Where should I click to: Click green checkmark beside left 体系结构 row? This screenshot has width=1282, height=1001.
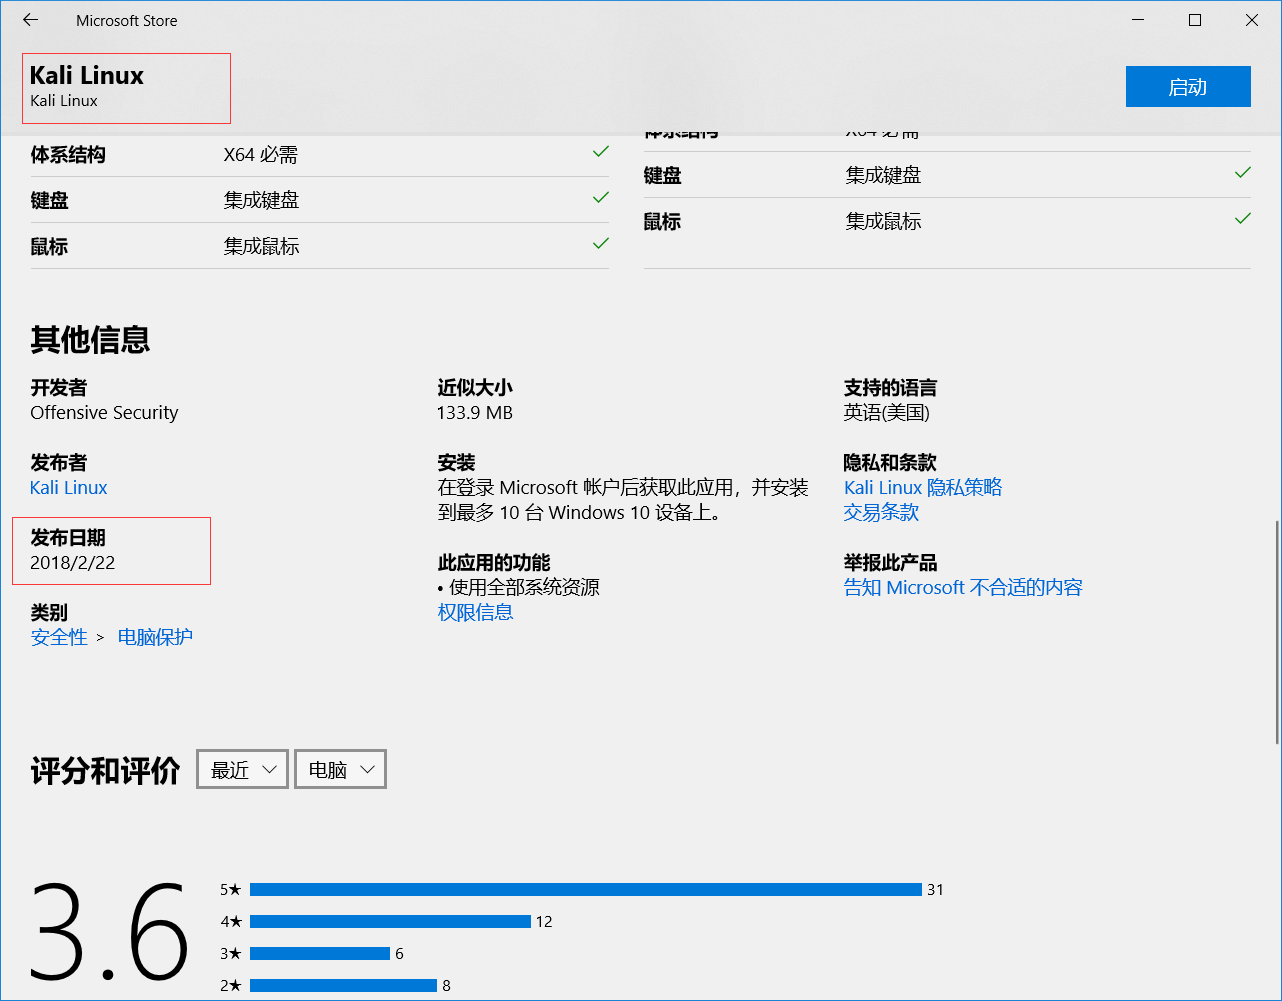(600, 152)
